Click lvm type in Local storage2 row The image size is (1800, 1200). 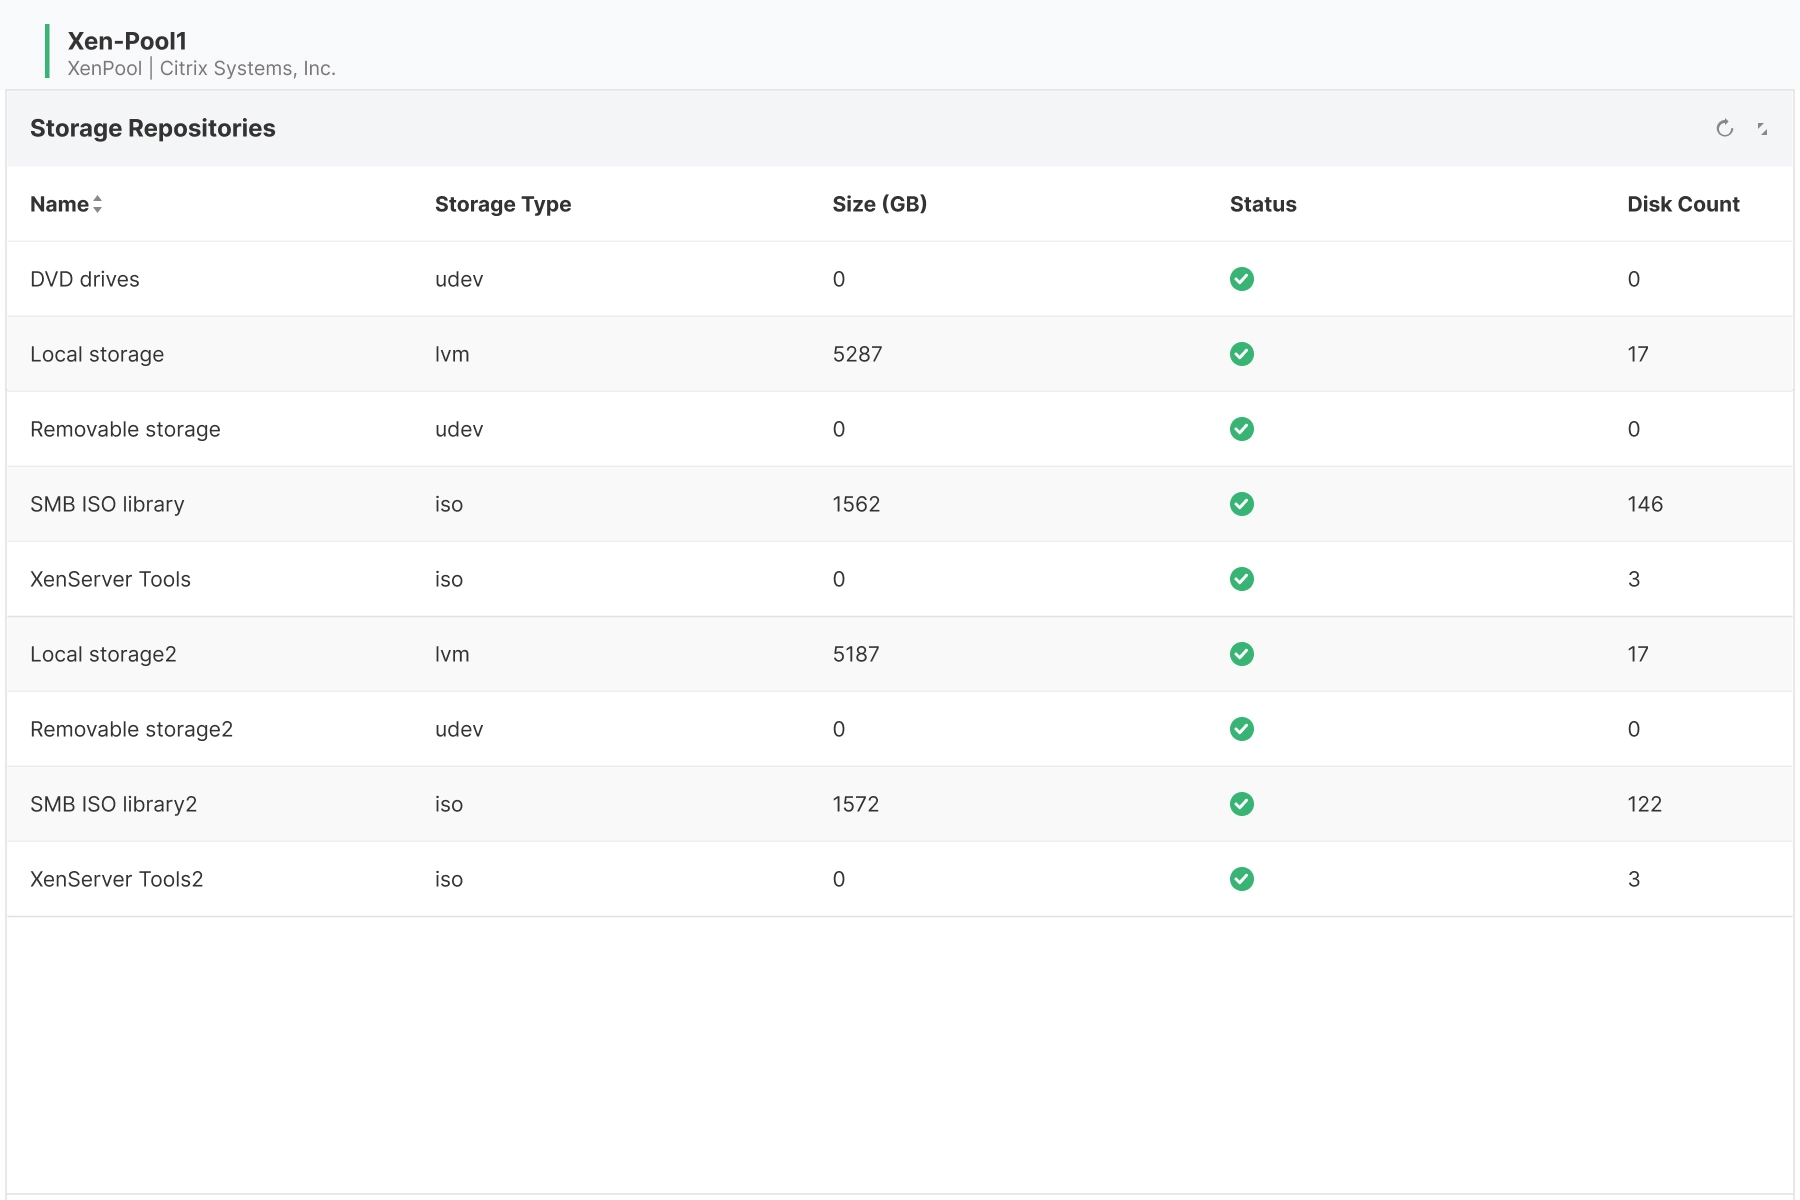coord(452,654)
